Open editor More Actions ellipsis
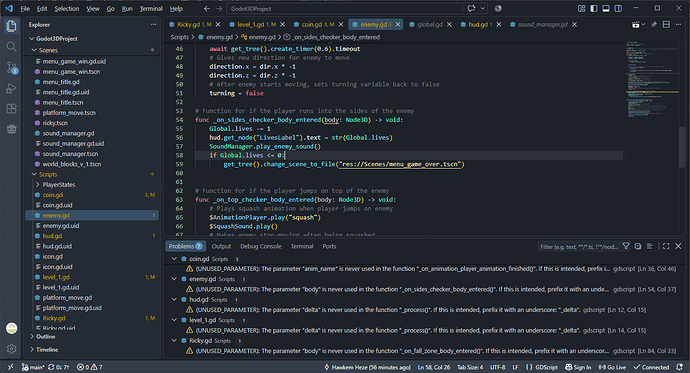Image resolution: width=690 pixels, height=373 pixels. (x=679, y=25)
